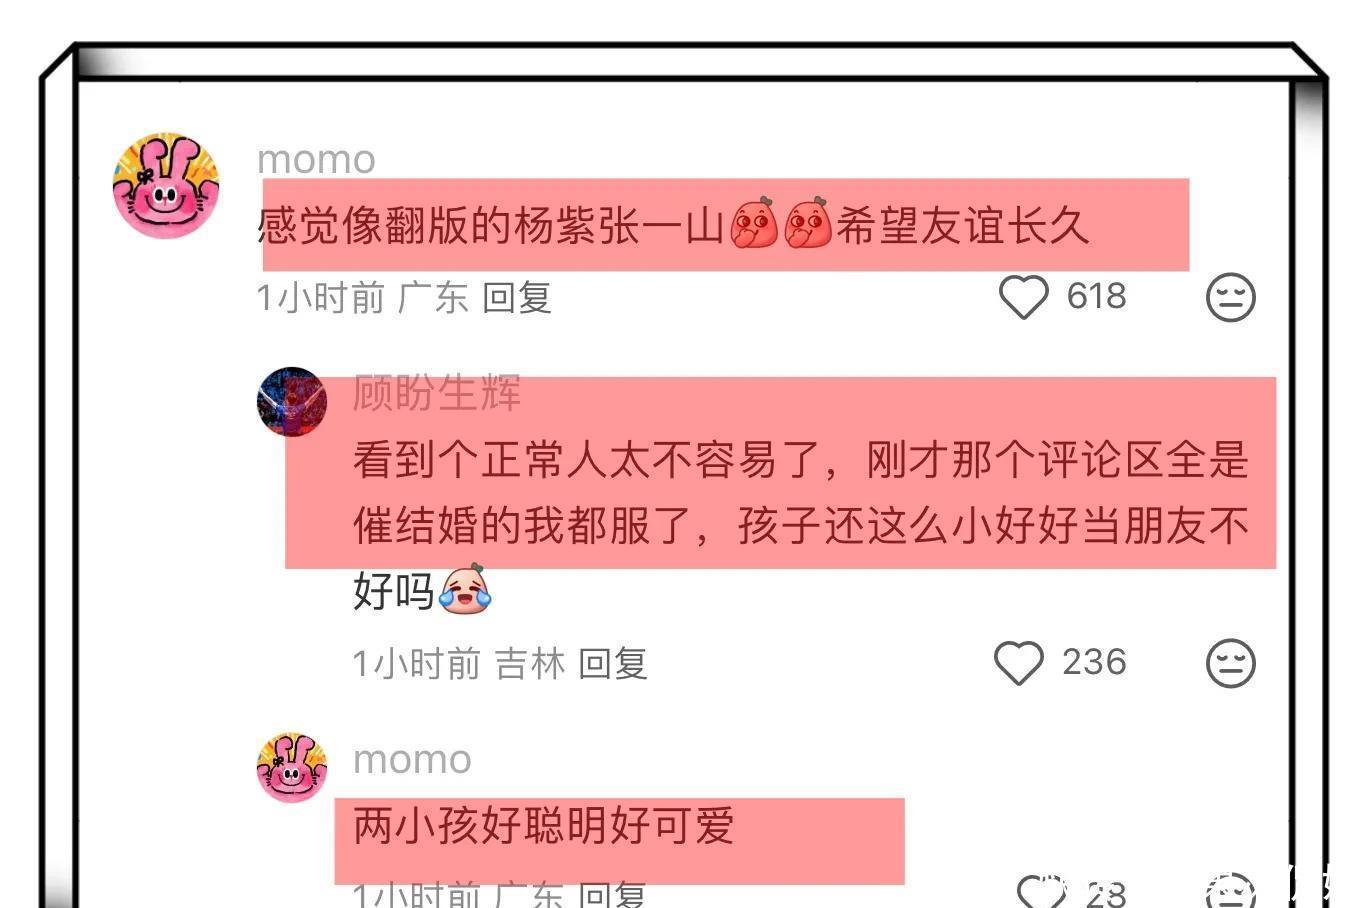Select the comment starting with 看到个正常人
1368x908 pixels.
tap(801, 525)
